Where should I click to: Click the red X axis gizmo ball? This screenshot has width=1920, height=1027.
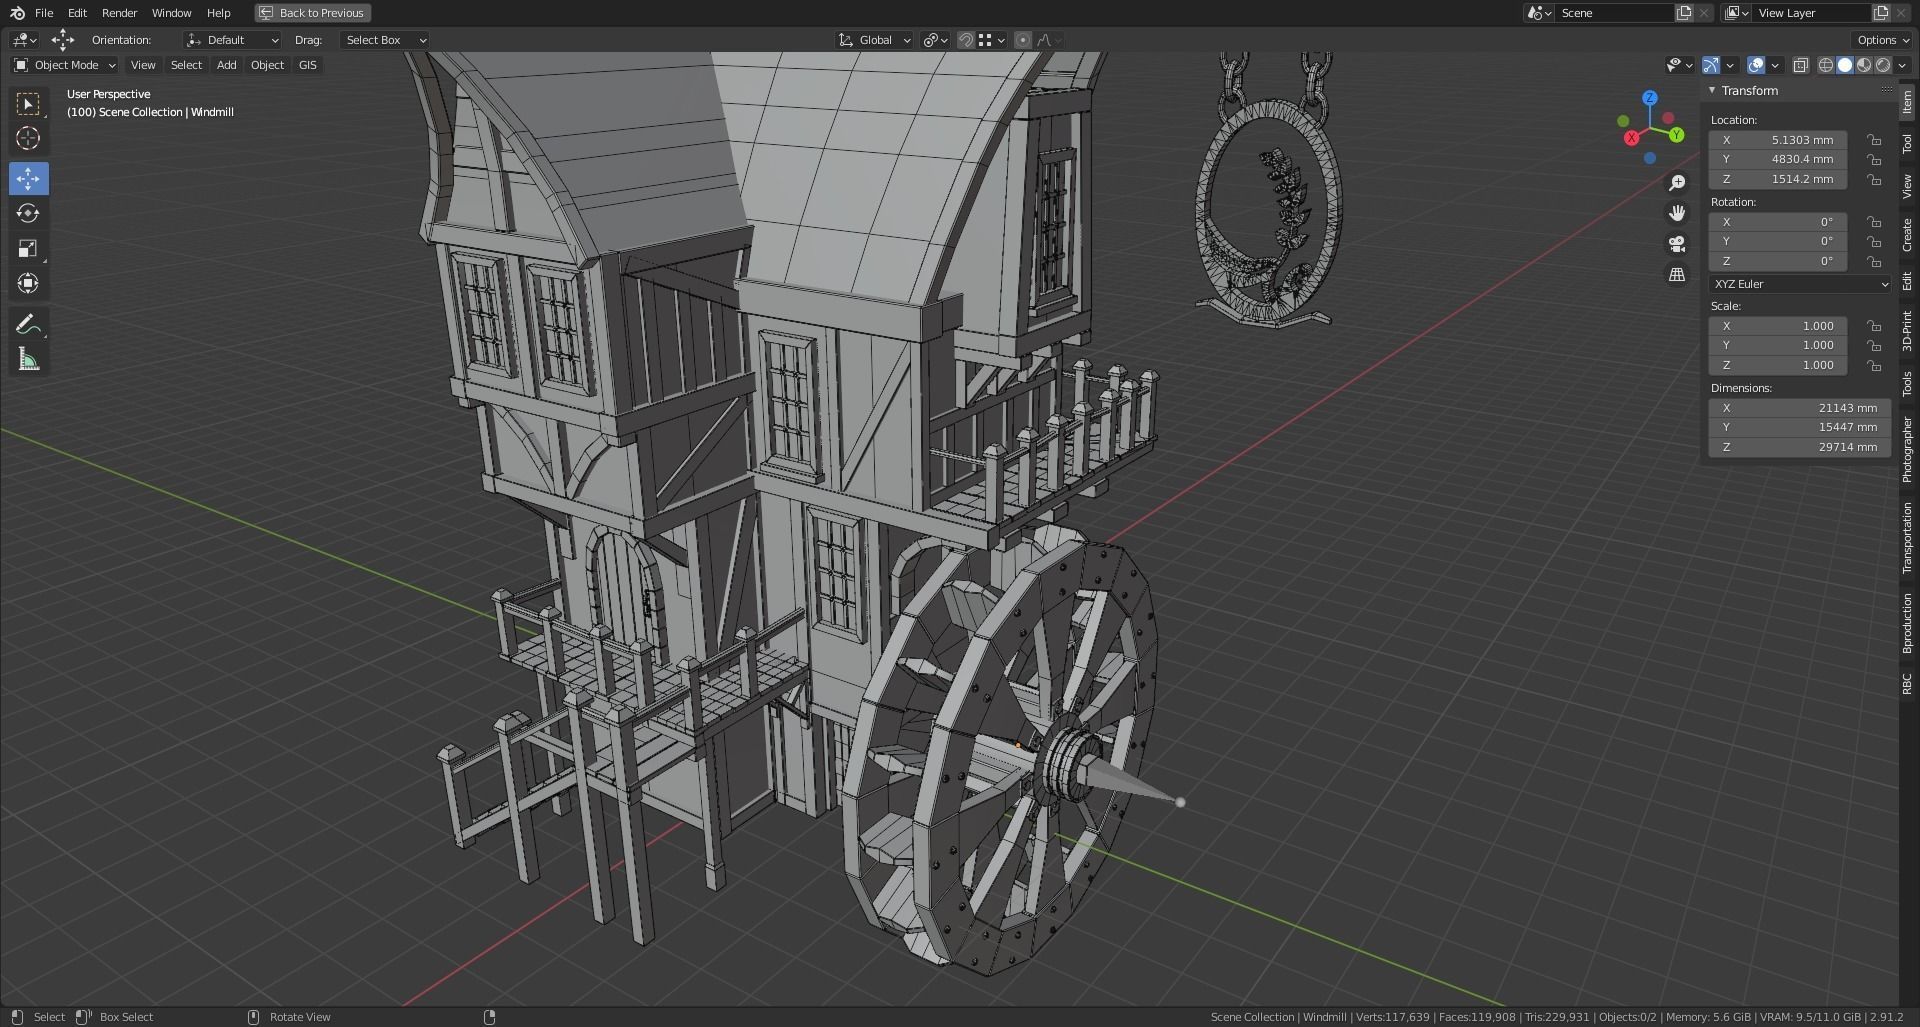pyautogui.click(x=1632, y=138)
